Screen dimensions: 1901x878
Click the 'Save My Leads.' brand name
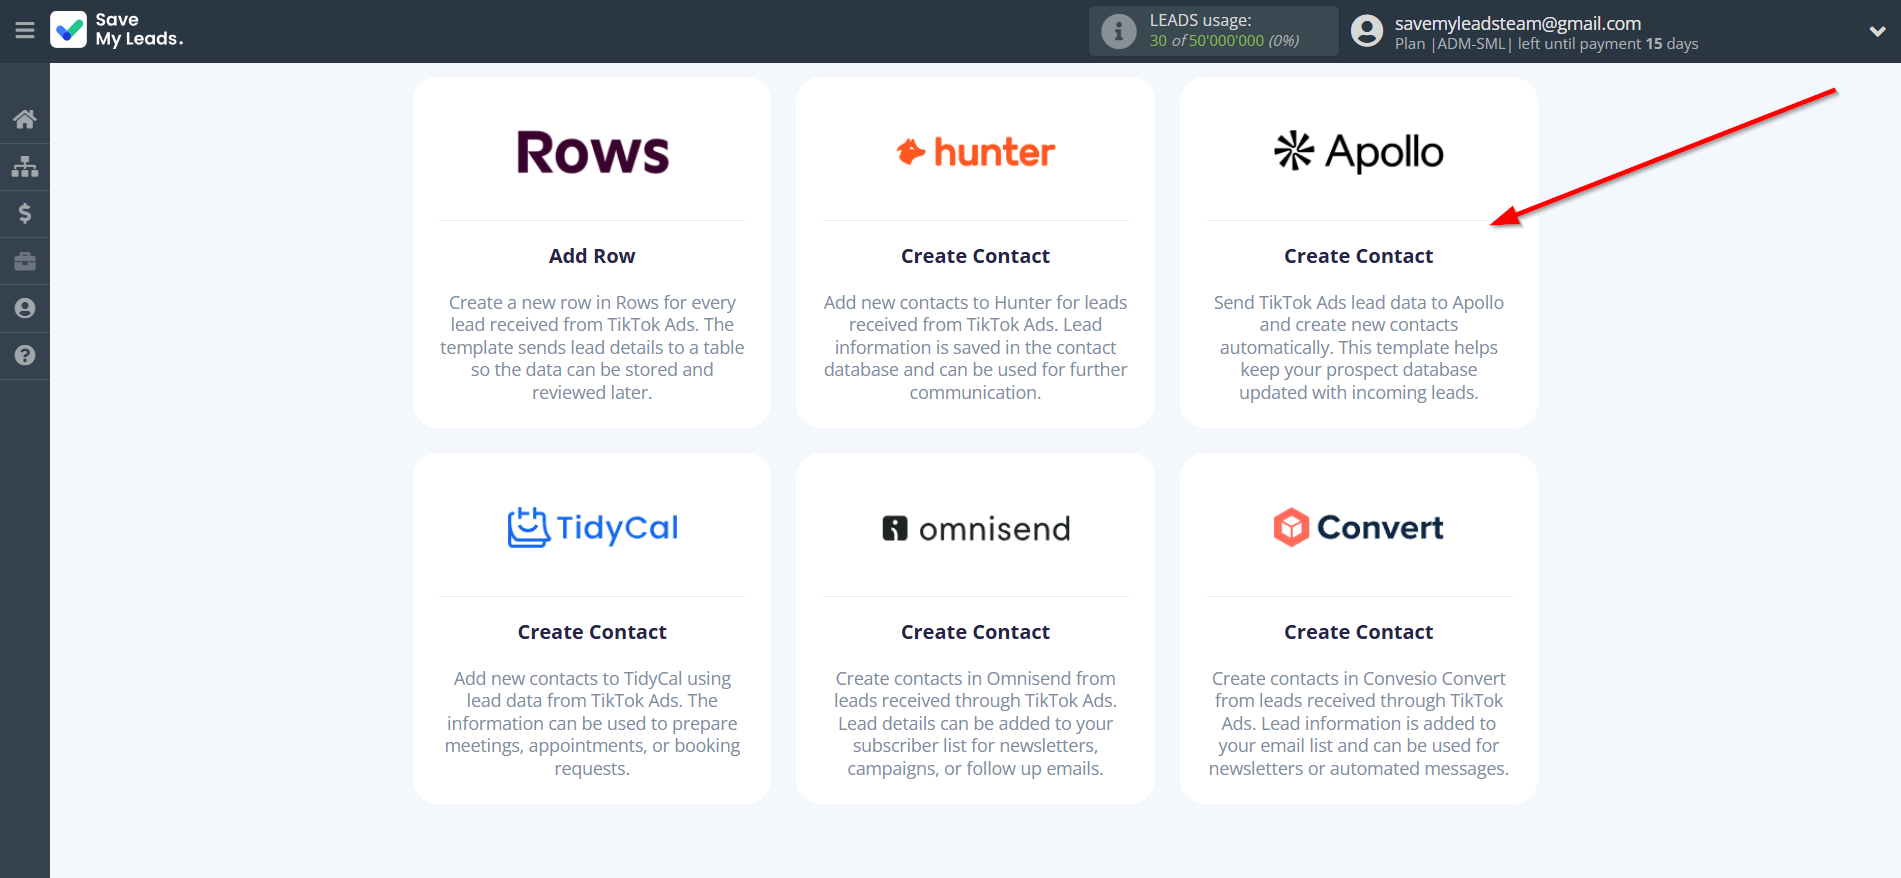click(139, 30)
